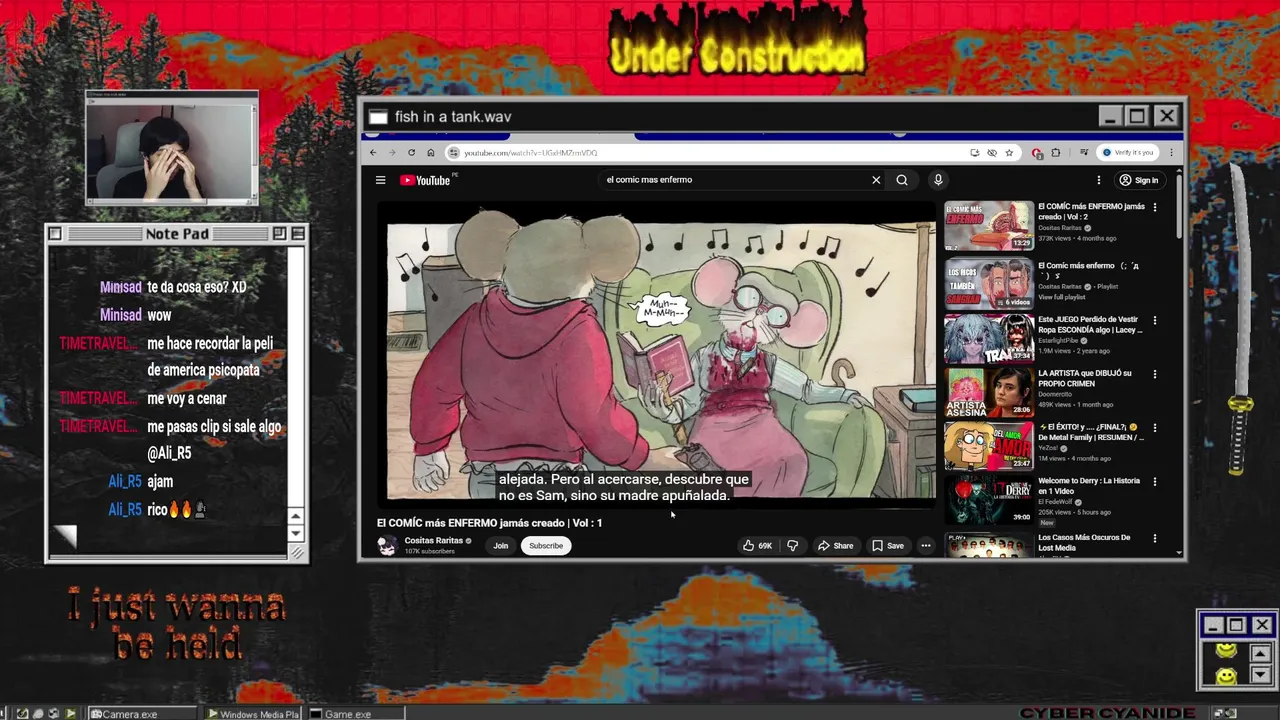Viewport: 1280px width, 720px height.
Task: Click the YouTube page scrollbar
Action: click(x=1179, y=205)
